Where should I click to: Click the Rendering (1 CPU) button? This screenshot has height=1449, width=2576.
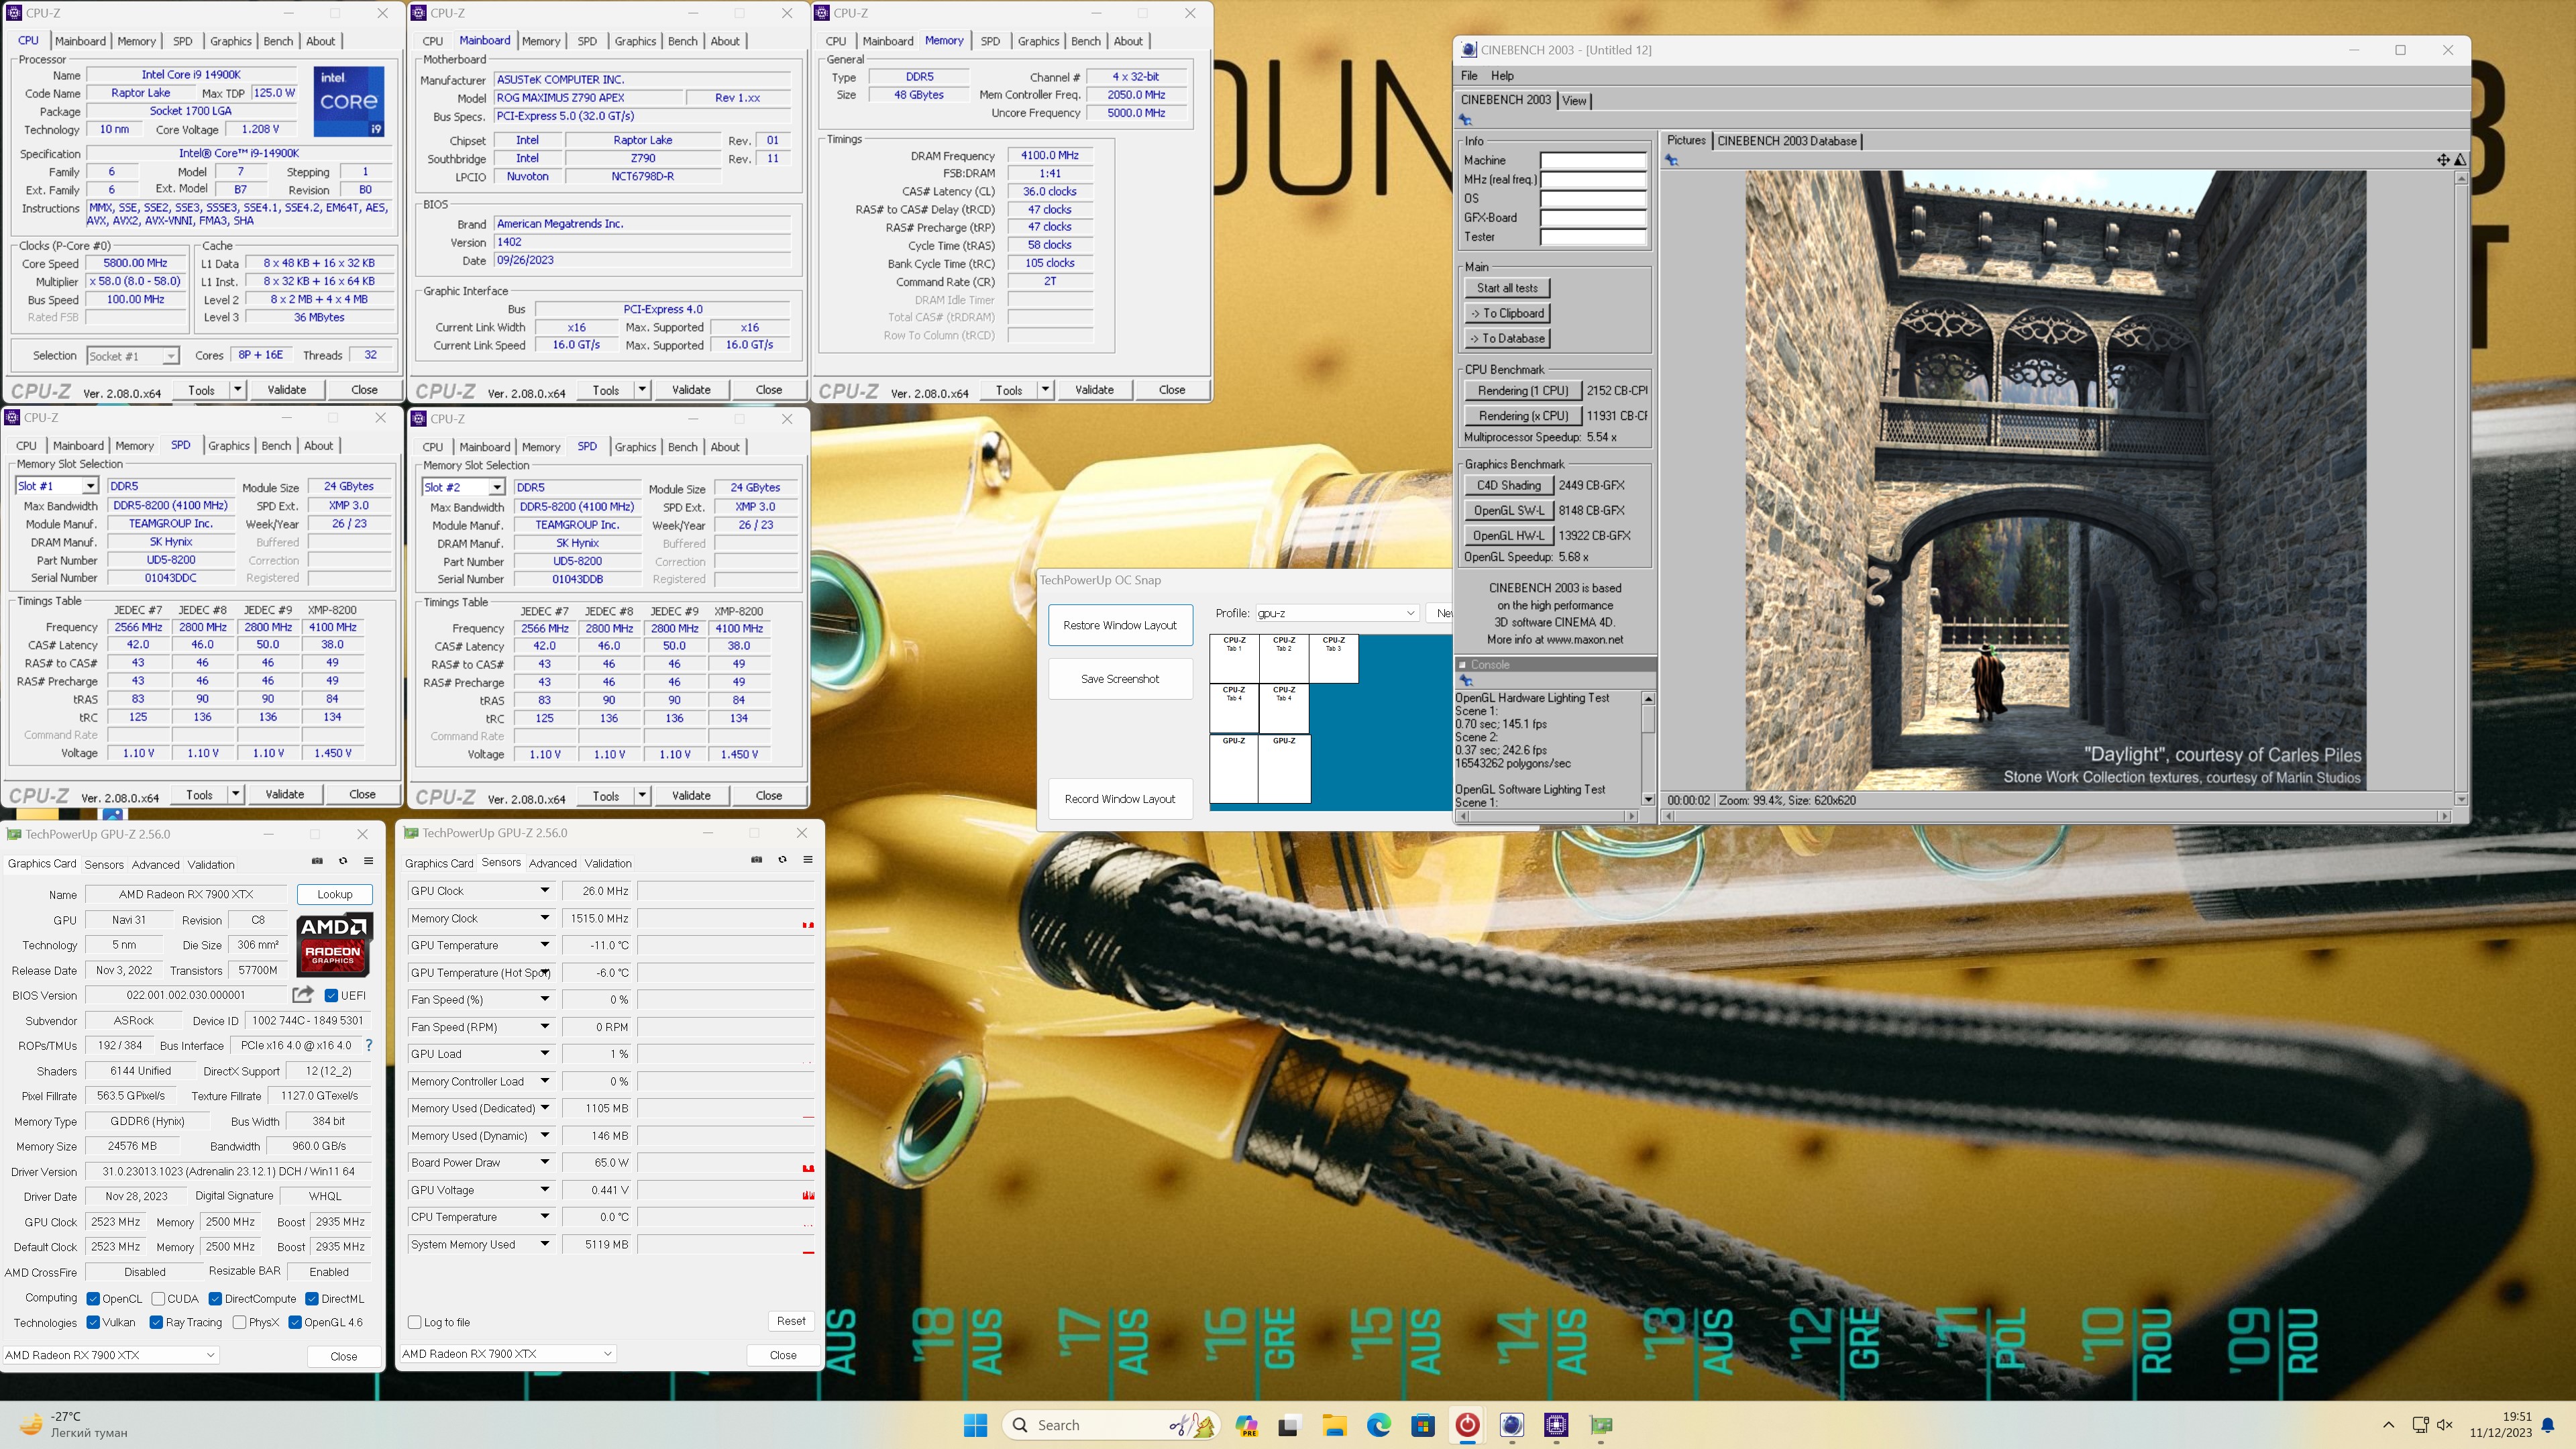pos(1523,391)
